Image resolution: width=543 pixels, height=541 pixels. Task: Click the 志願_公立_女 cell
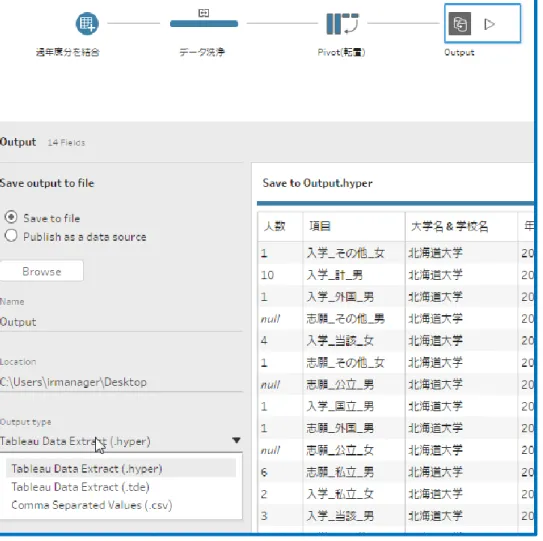[x=354, y=450]
